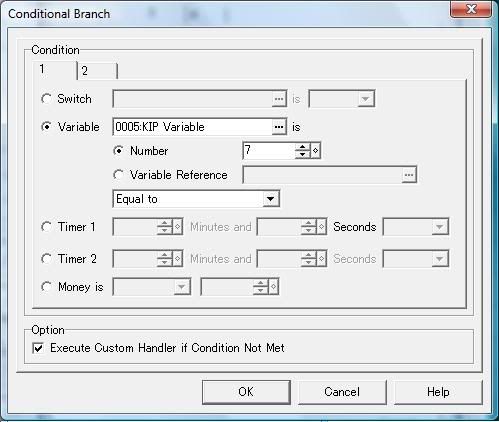This screenshot has width=499, height=422.
Task: Open the Help button
Action: click(x=438, y=392)
